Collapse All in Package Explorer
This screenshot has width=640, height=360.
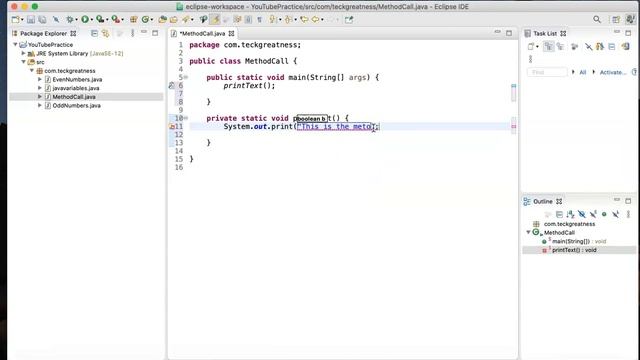94,33
